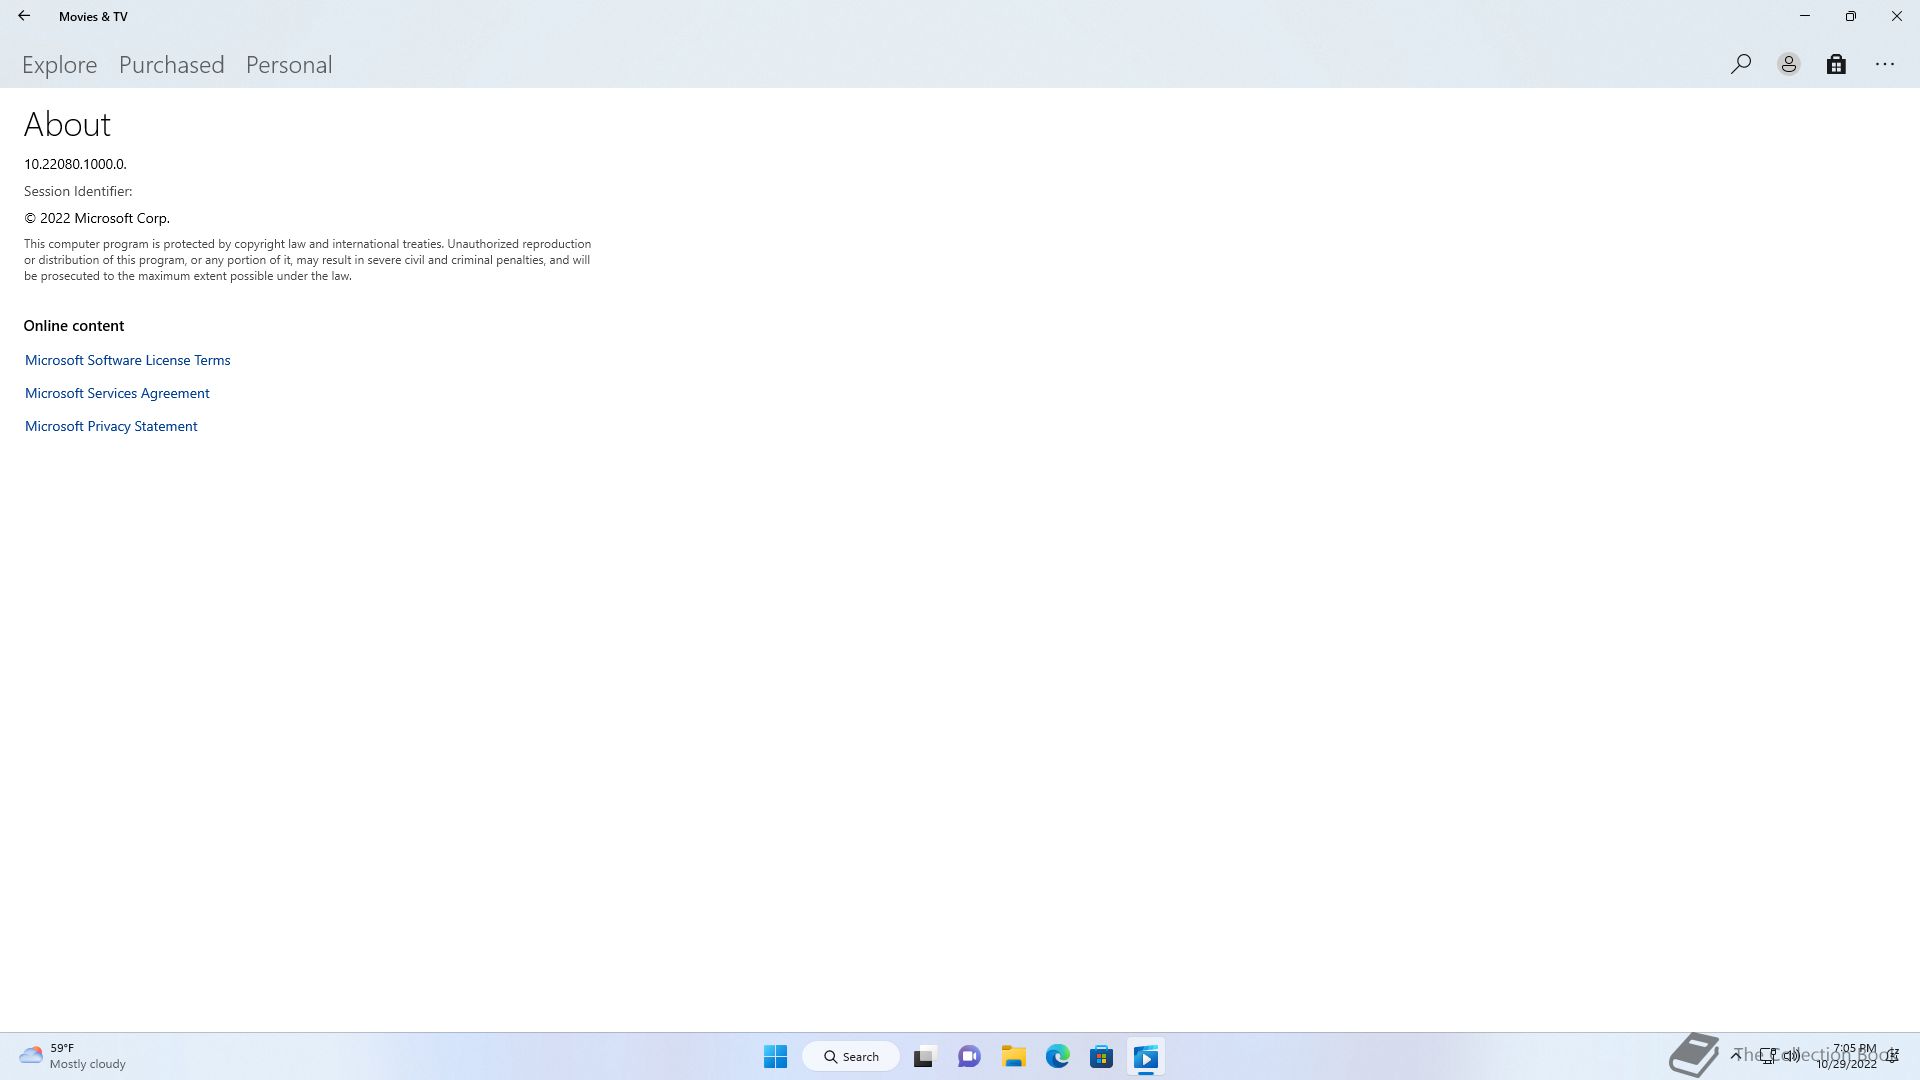Screen dimensions: 1920x1080
Task: Open Microsoft Privacy Statement link
Action: pyautogui.click(x=111, y=426)
